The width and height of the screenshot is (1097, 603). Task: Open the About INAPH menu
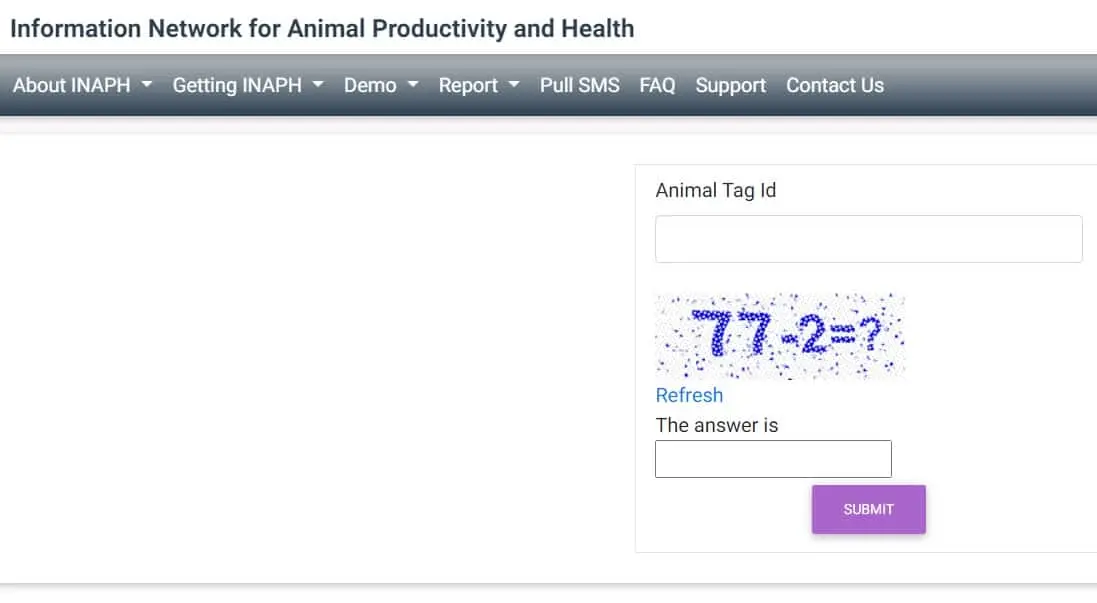pyautogui.click(x=72, y=86)
